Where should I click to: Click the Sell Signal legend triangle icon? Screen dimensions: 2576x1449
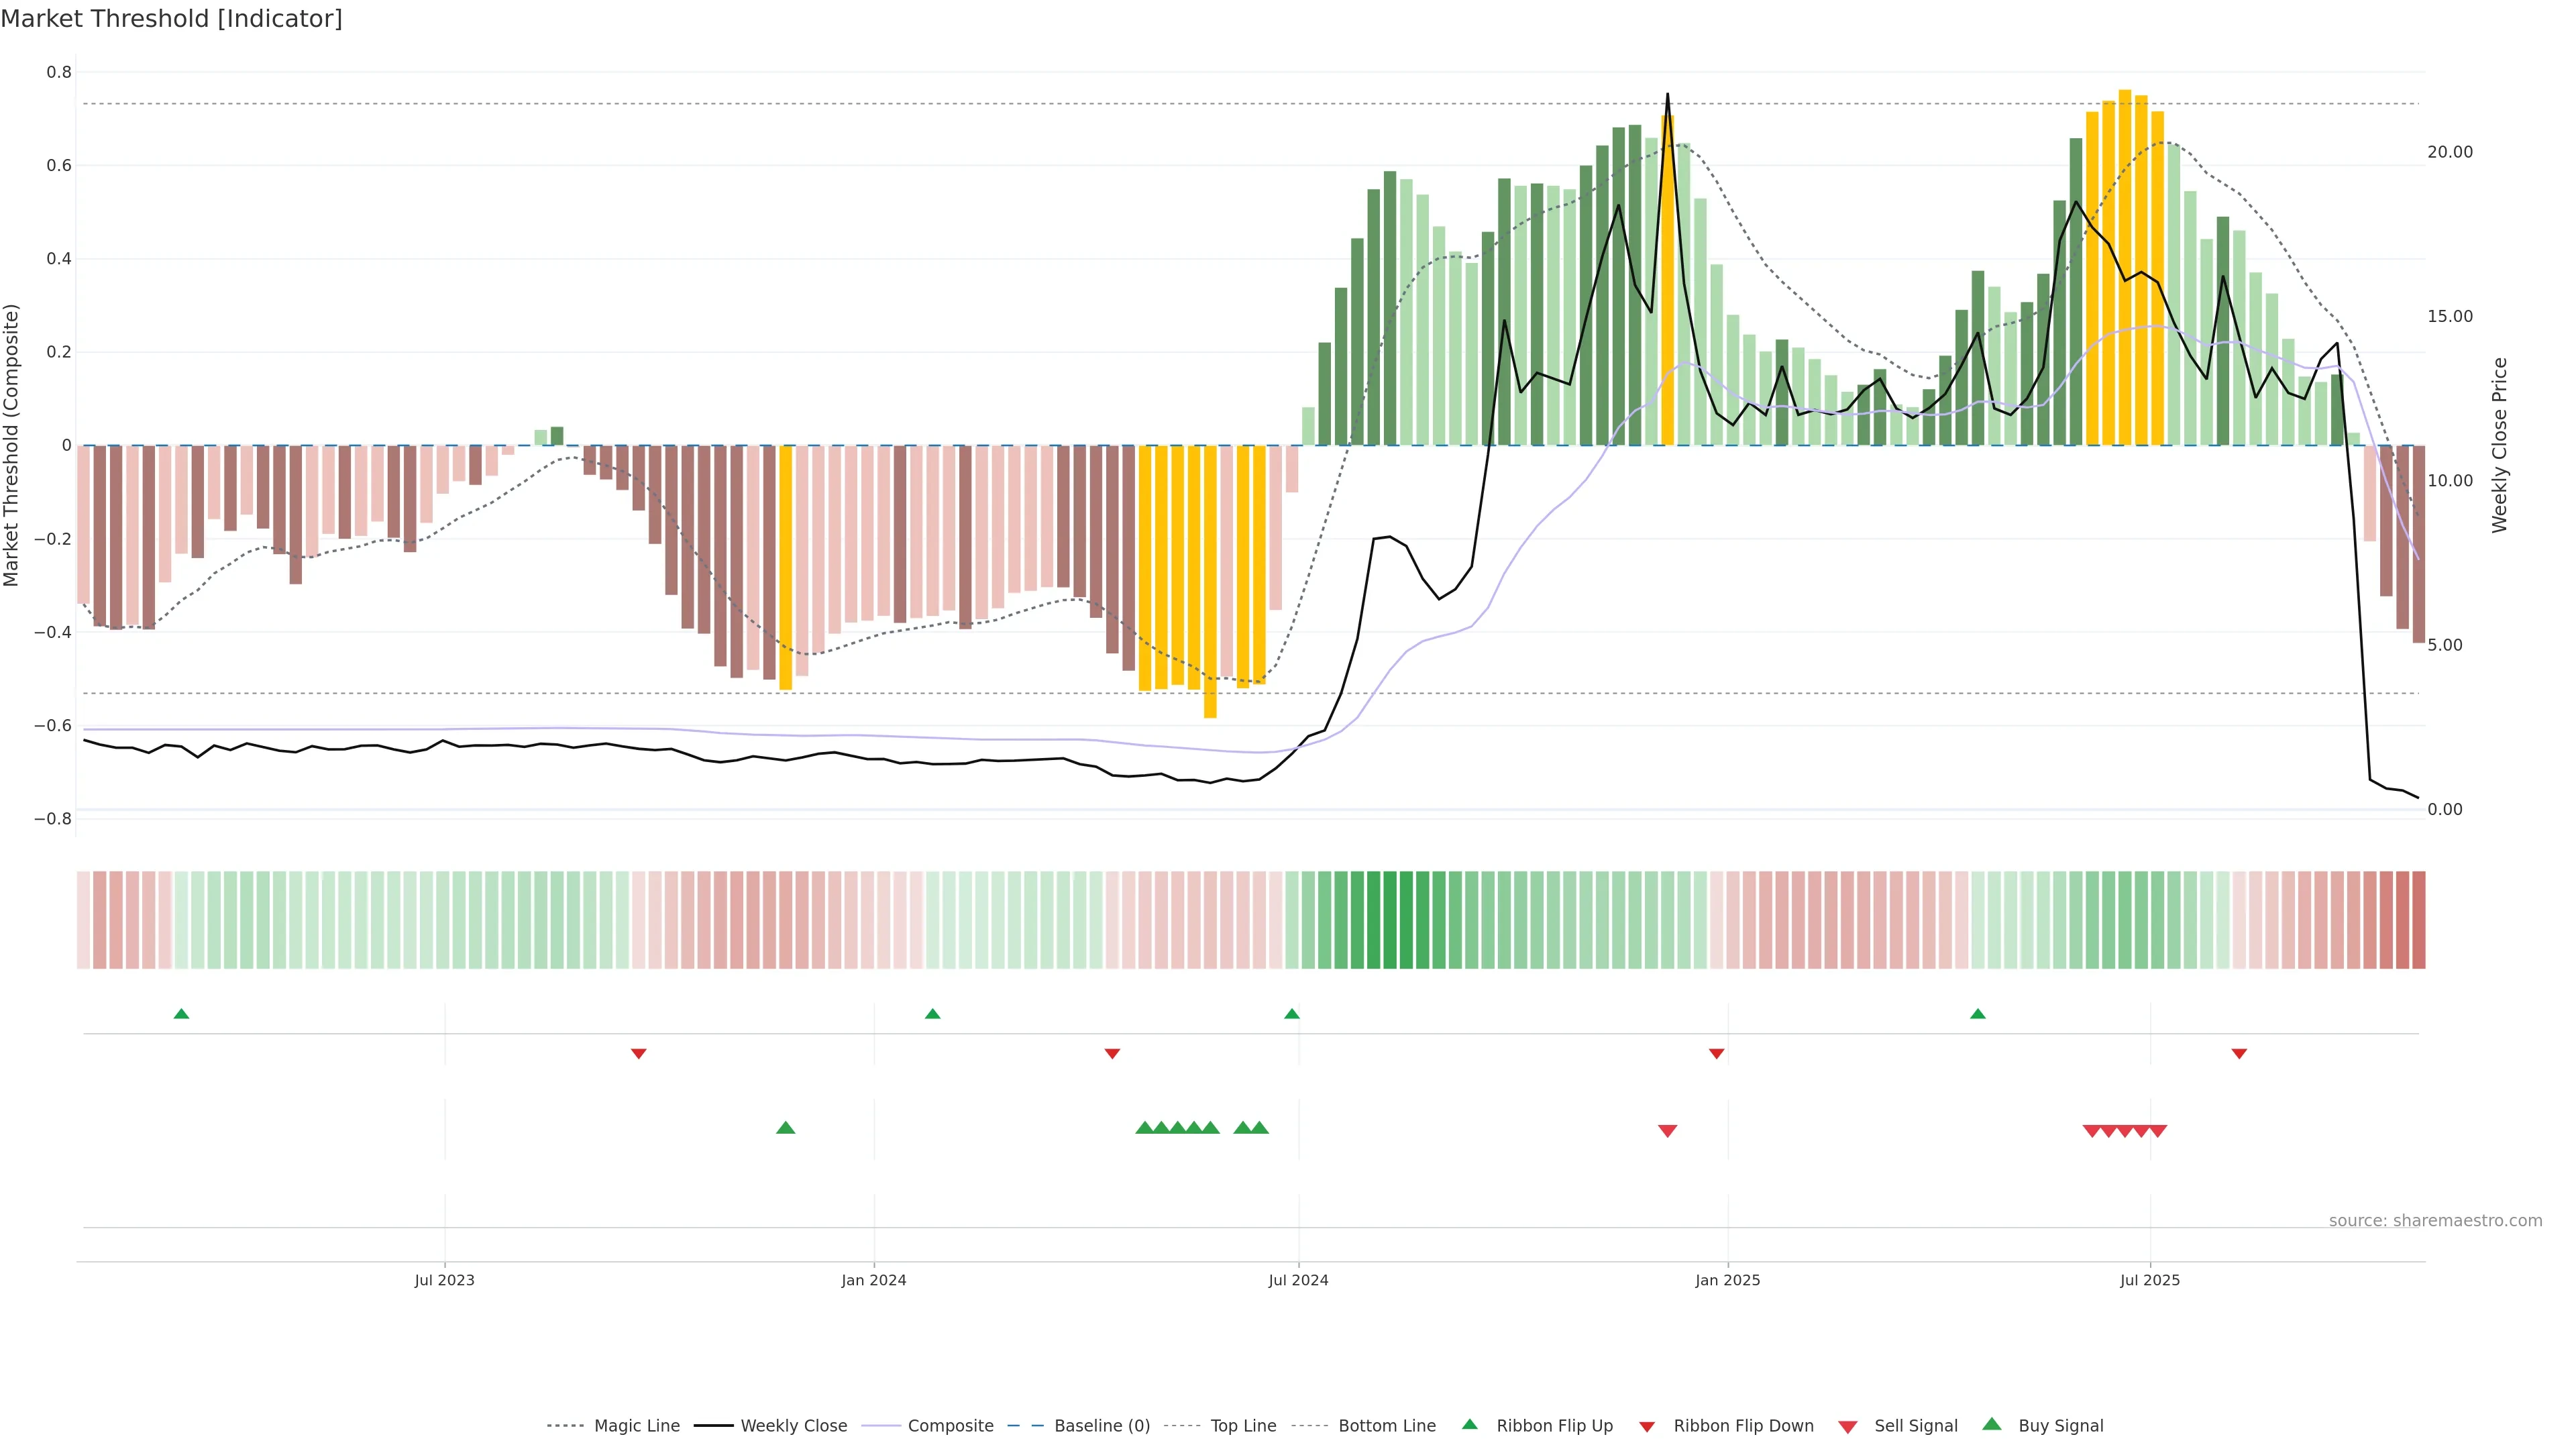[1847, 1426]
